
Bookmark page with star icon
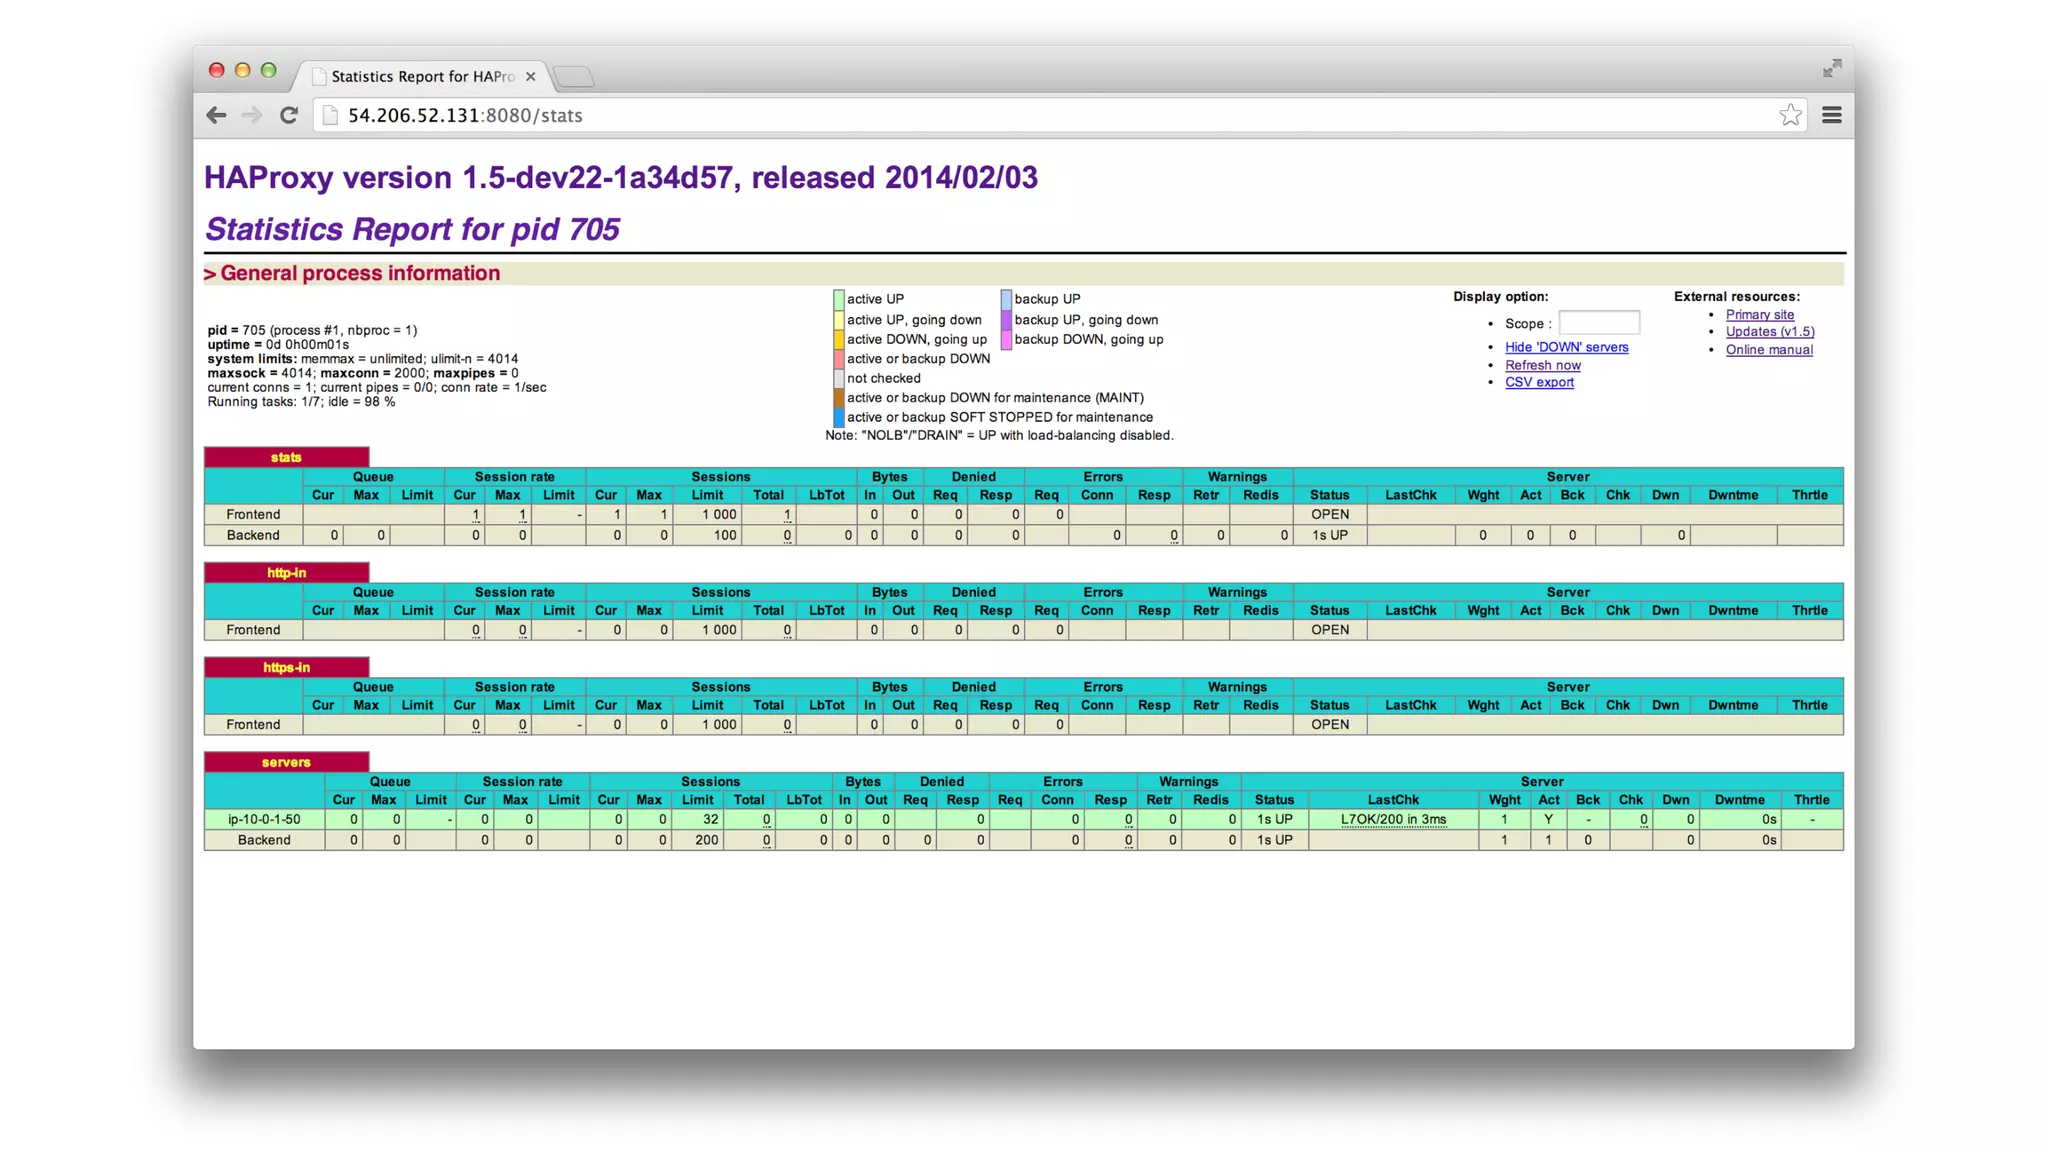(1790, 115)
